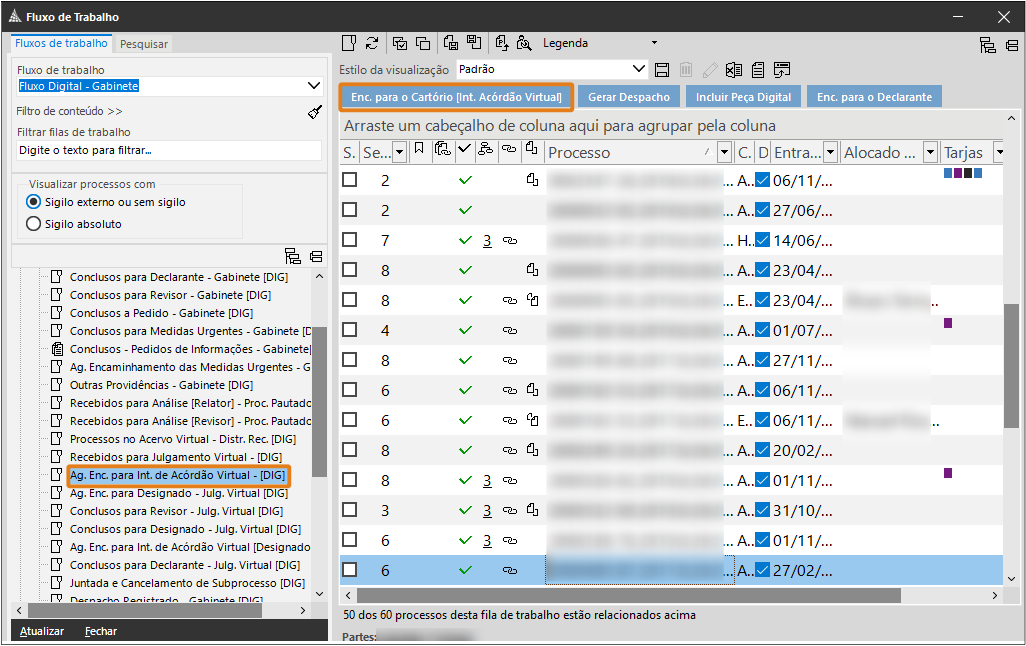Click the select-all checked windows icon
This screenshot has height=646, width=1026.
(400, 43)
